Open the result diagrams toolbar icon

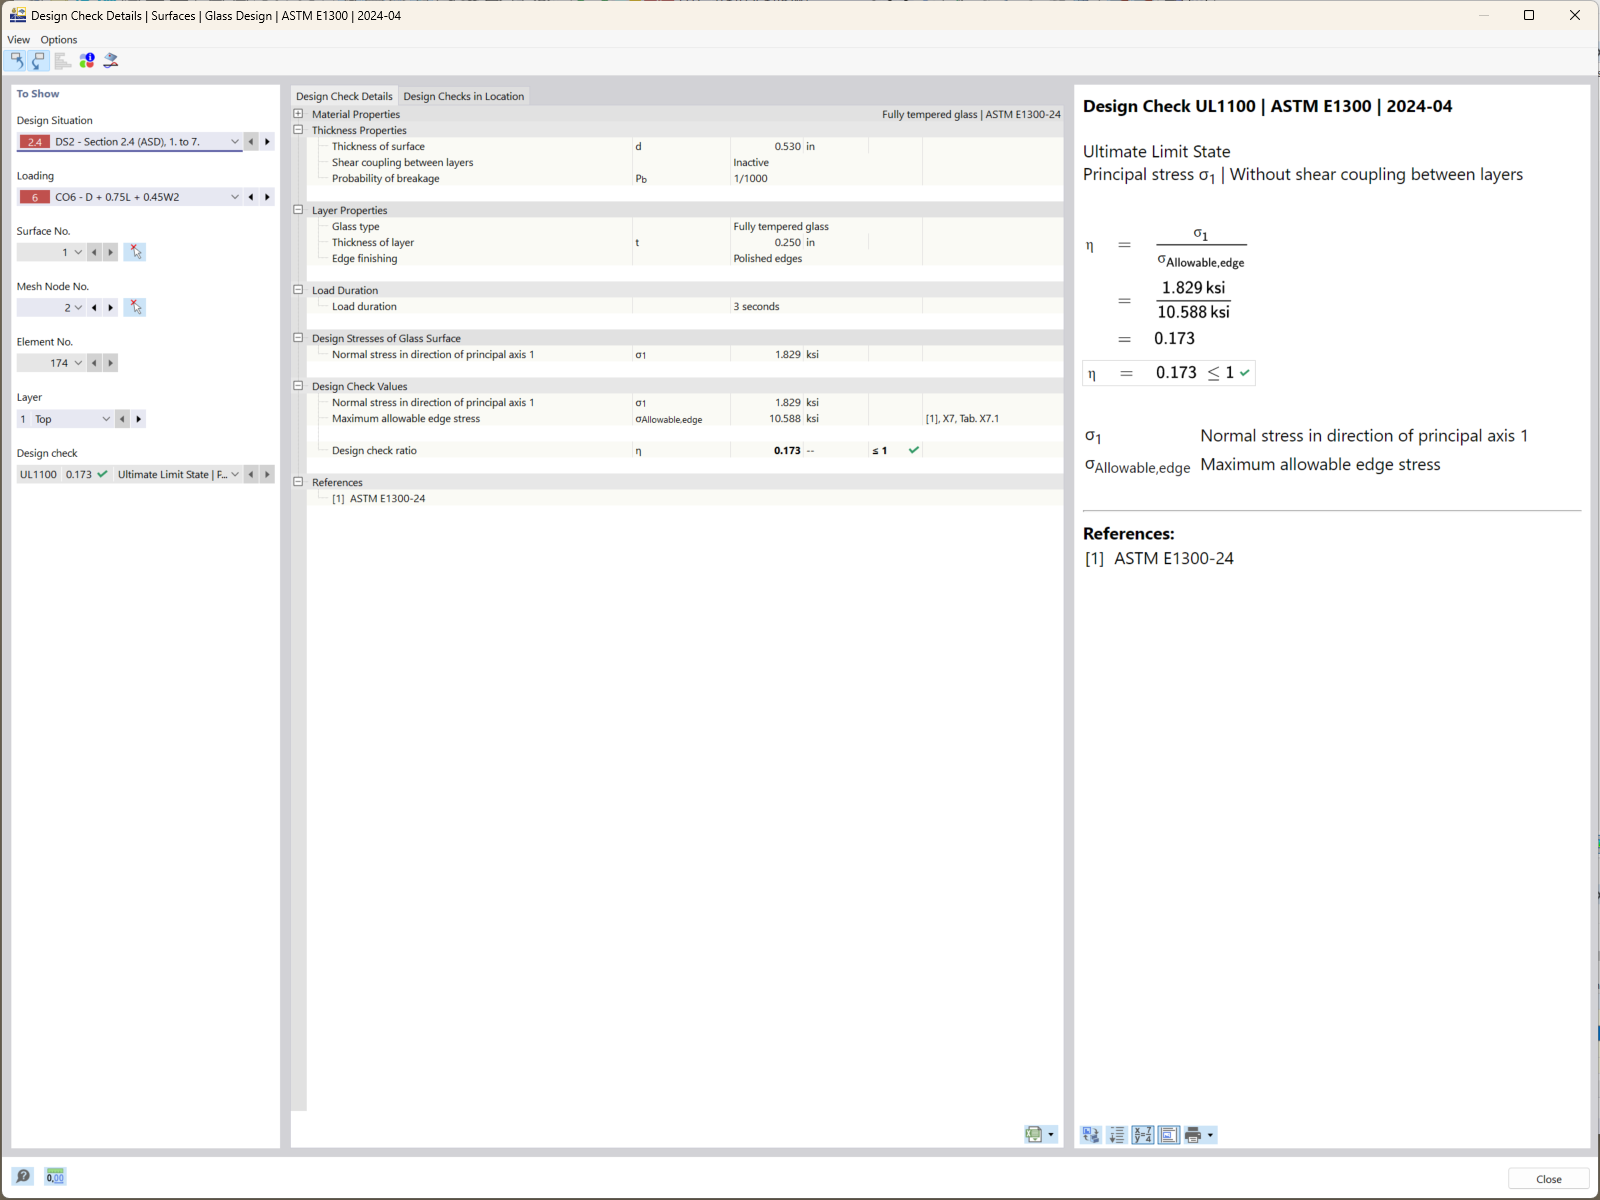click(x=63, y=60)
